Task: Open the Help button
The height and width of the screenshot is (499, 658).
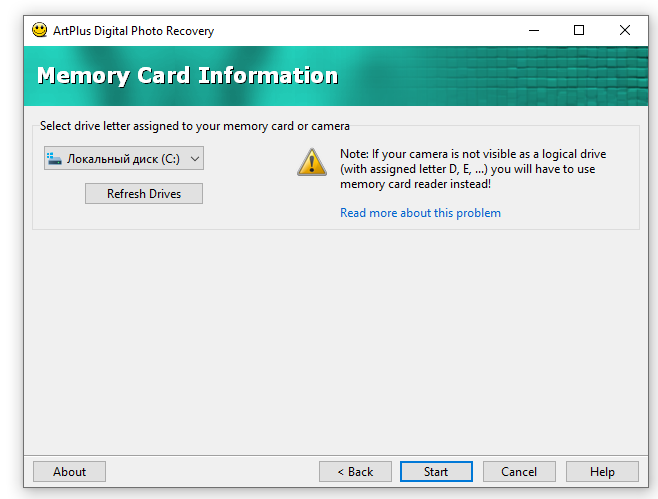Action: tap(602, 472)
